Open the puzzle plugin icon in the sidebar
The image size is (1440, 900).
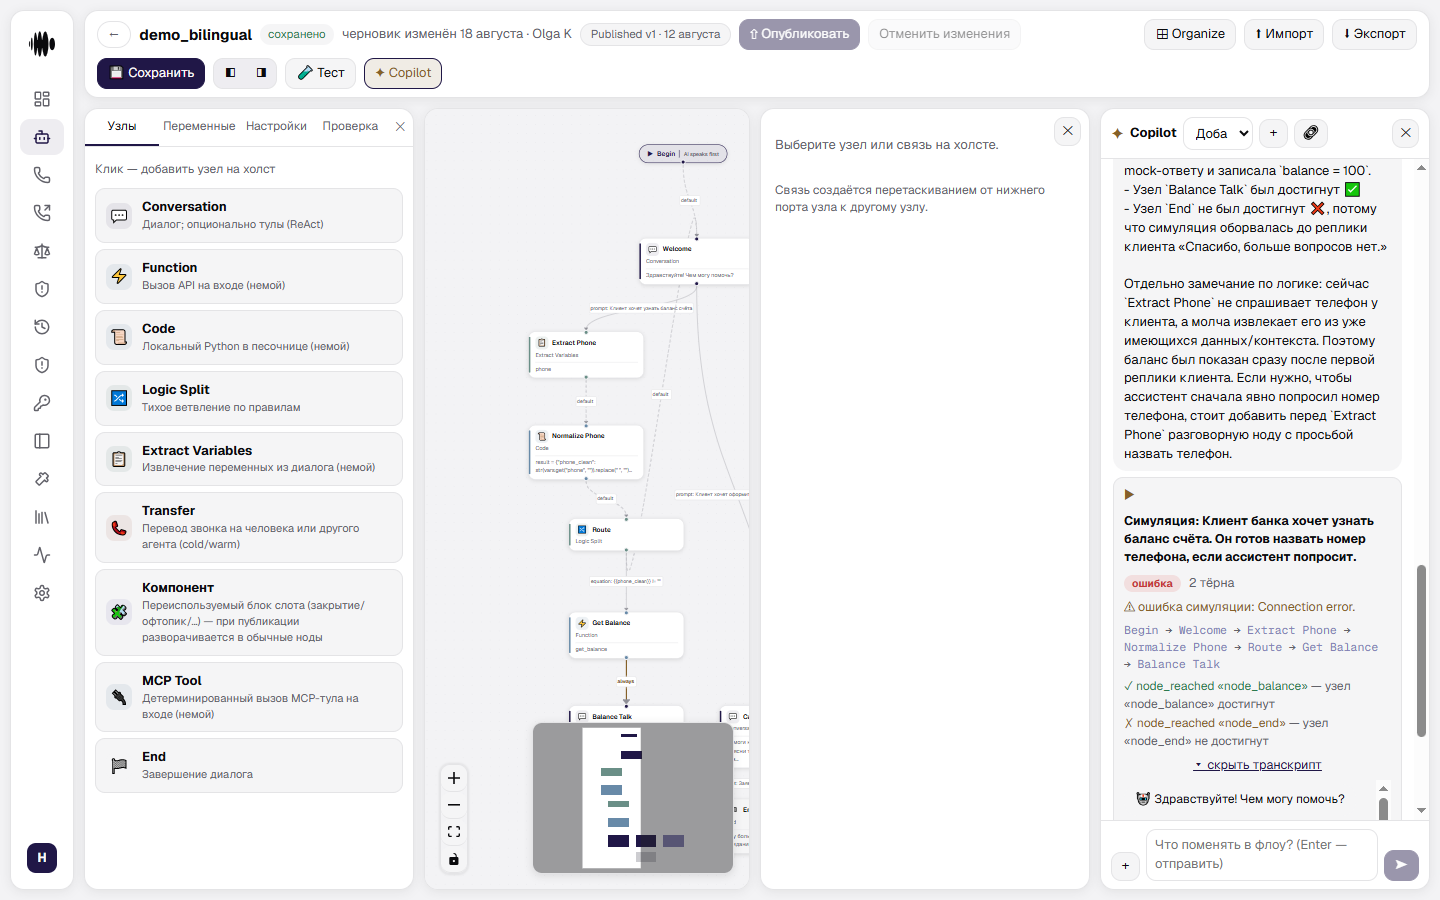pyautogui.click(x=42, y=479)
